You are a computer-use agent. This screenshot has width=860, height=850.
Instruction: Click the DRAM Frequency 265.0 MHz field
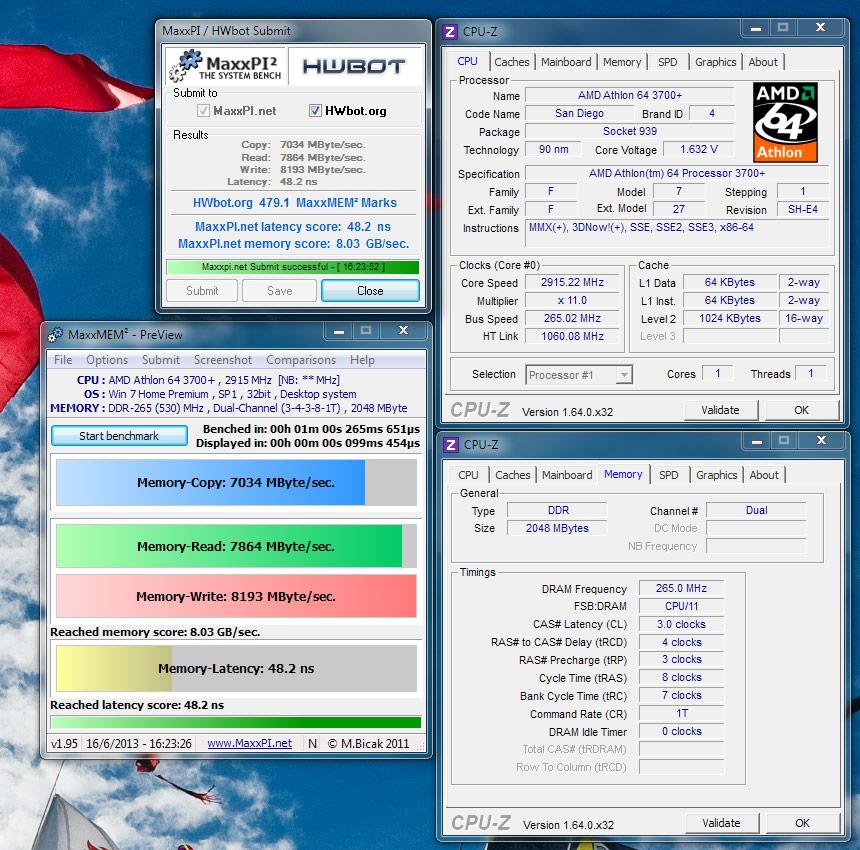click(x=681, y=588)
